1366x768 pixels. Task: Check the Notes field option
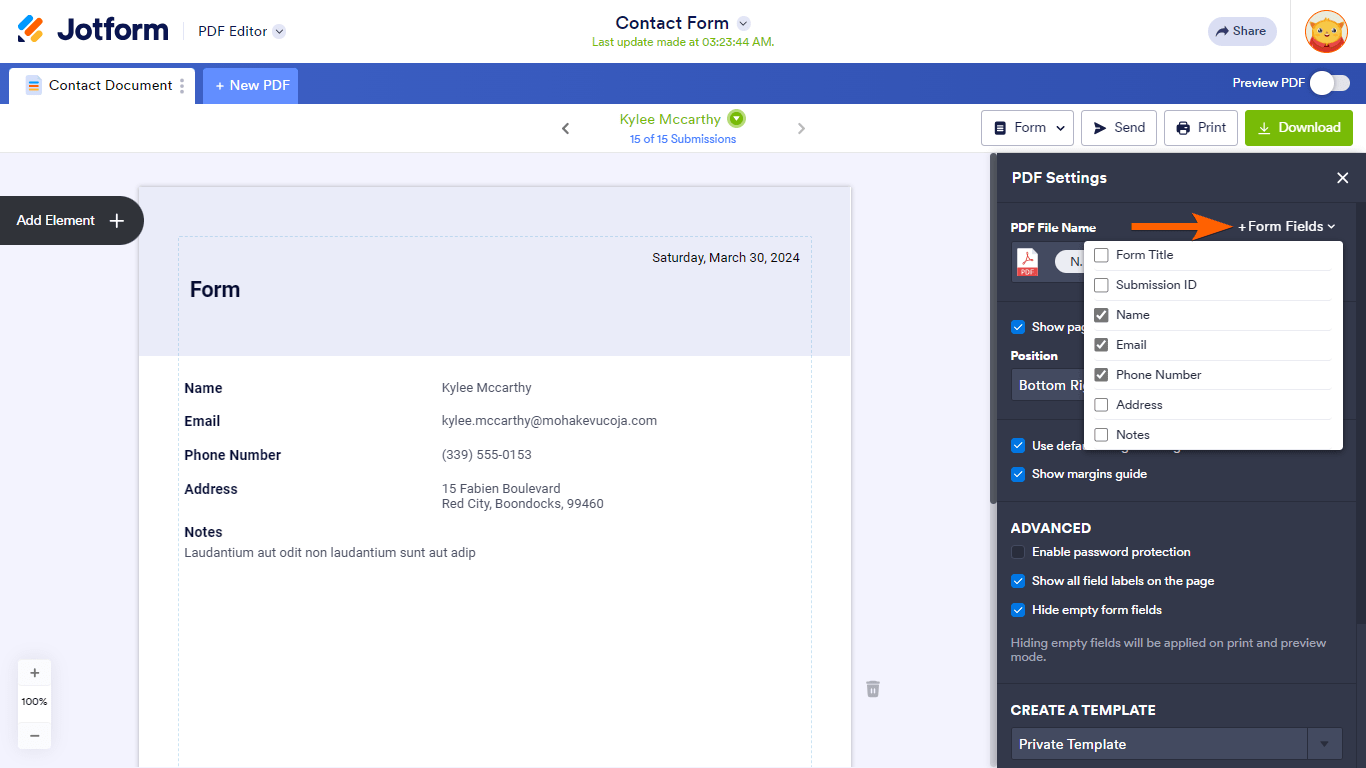point(1101,435)
